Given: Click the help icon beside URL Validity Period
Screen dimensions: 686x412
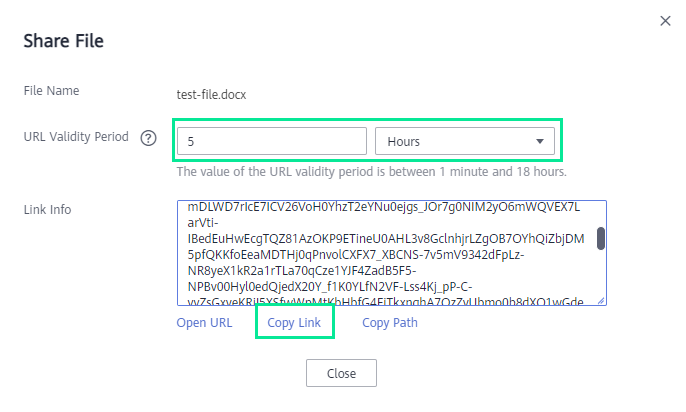Looking at the screenshot, I should pos(149,138).
